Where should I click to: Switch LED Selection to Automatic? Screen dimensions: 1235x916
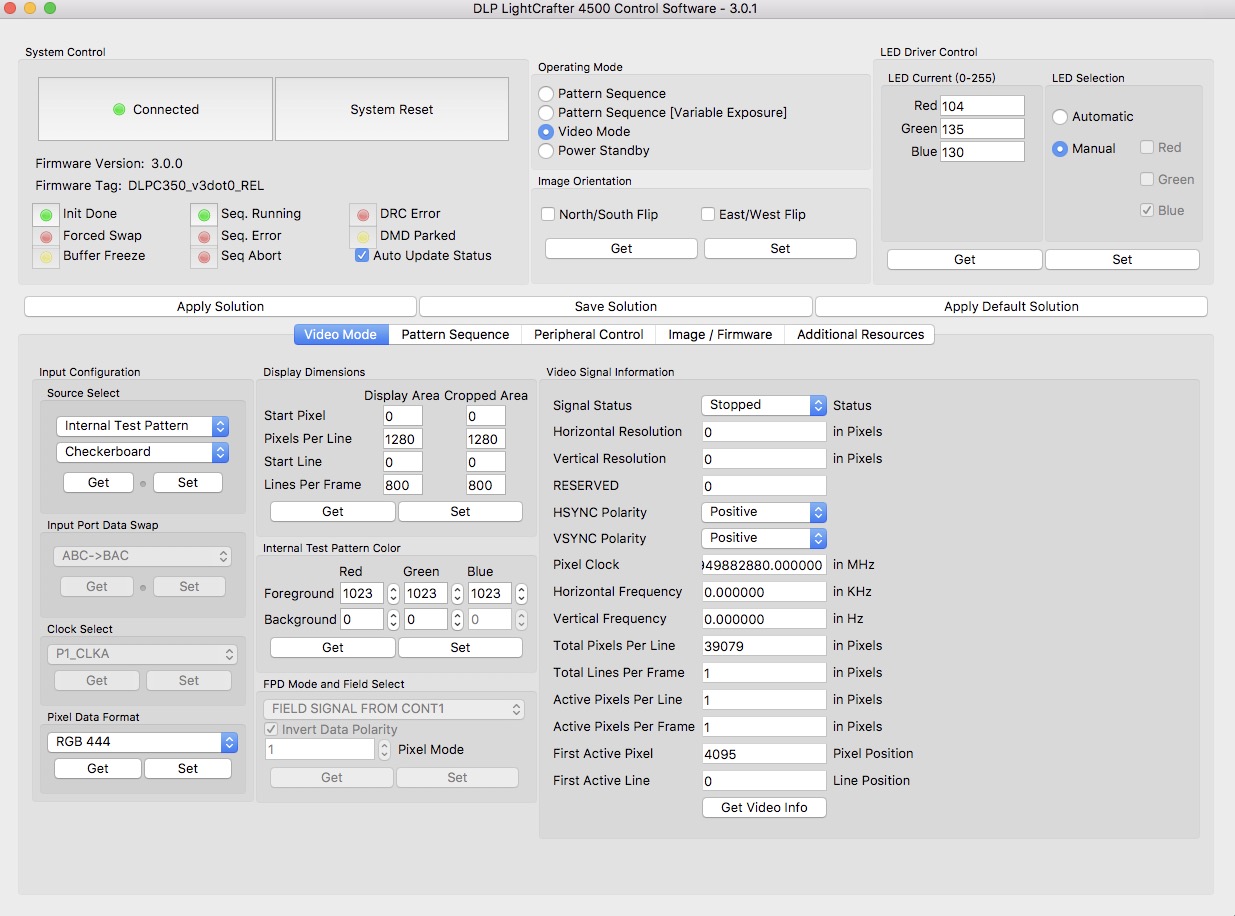click(1059, 116)
